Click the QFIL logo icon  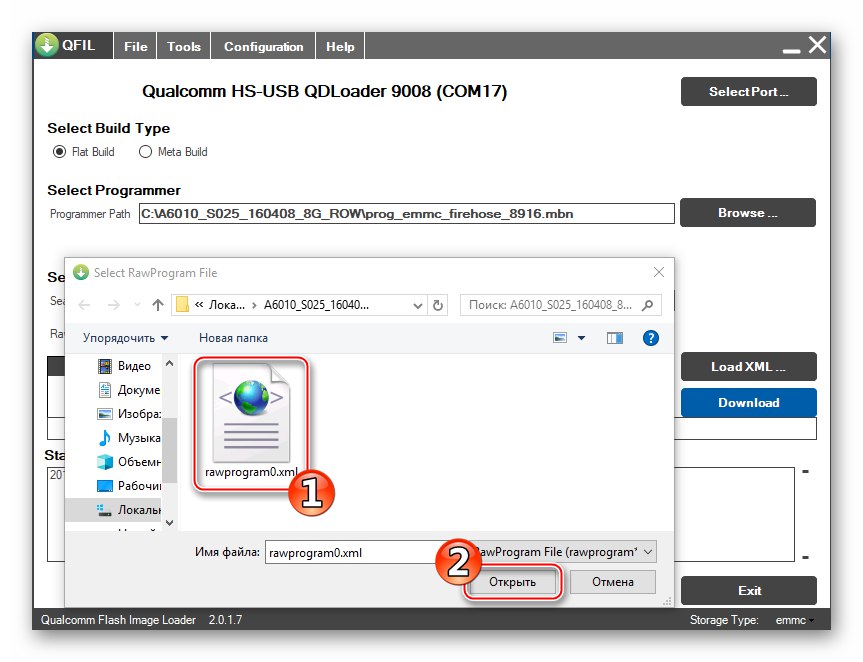tap(47, 45)
